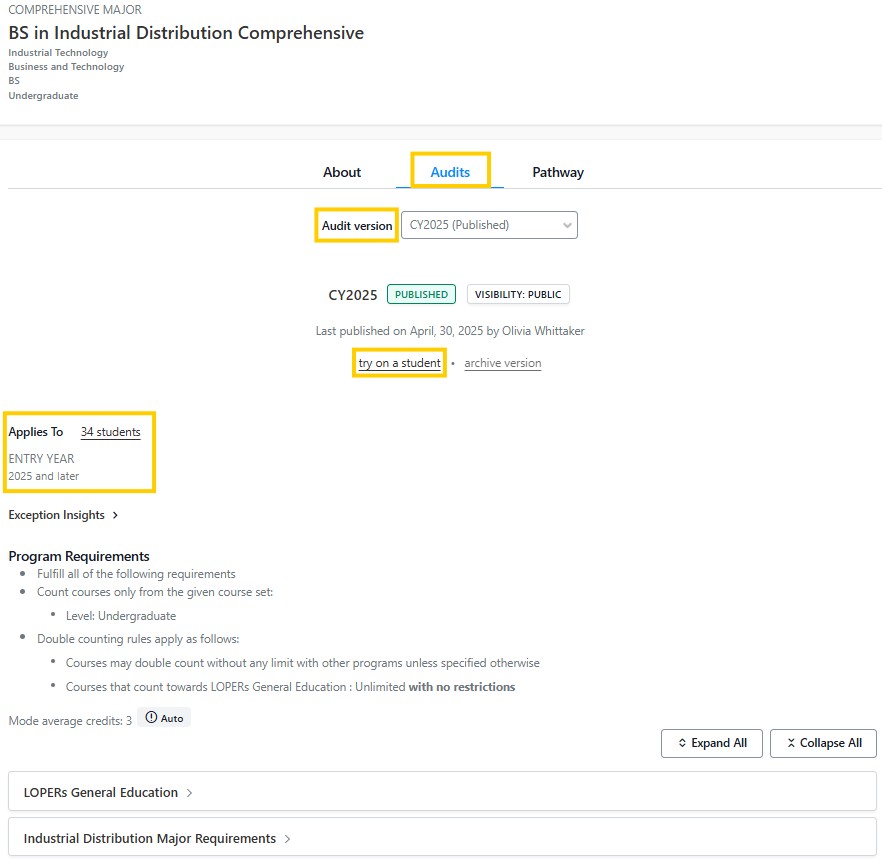
Task: Expand LOPERs General Education requirement
Action: [442, 792]
